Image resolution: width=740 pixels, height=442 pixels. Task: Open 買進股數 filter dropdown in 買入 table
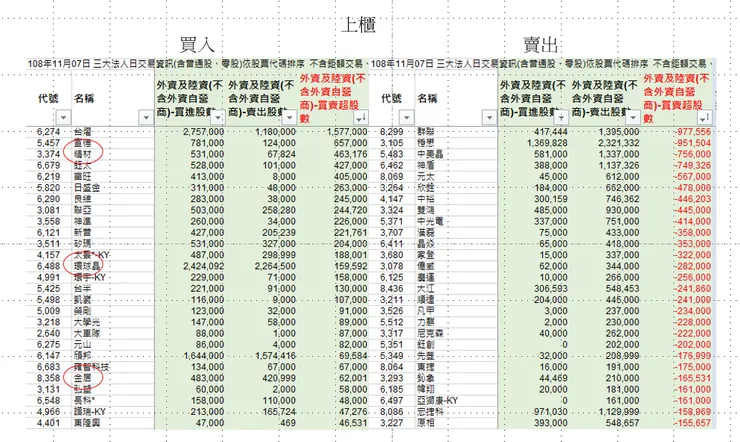218,117
